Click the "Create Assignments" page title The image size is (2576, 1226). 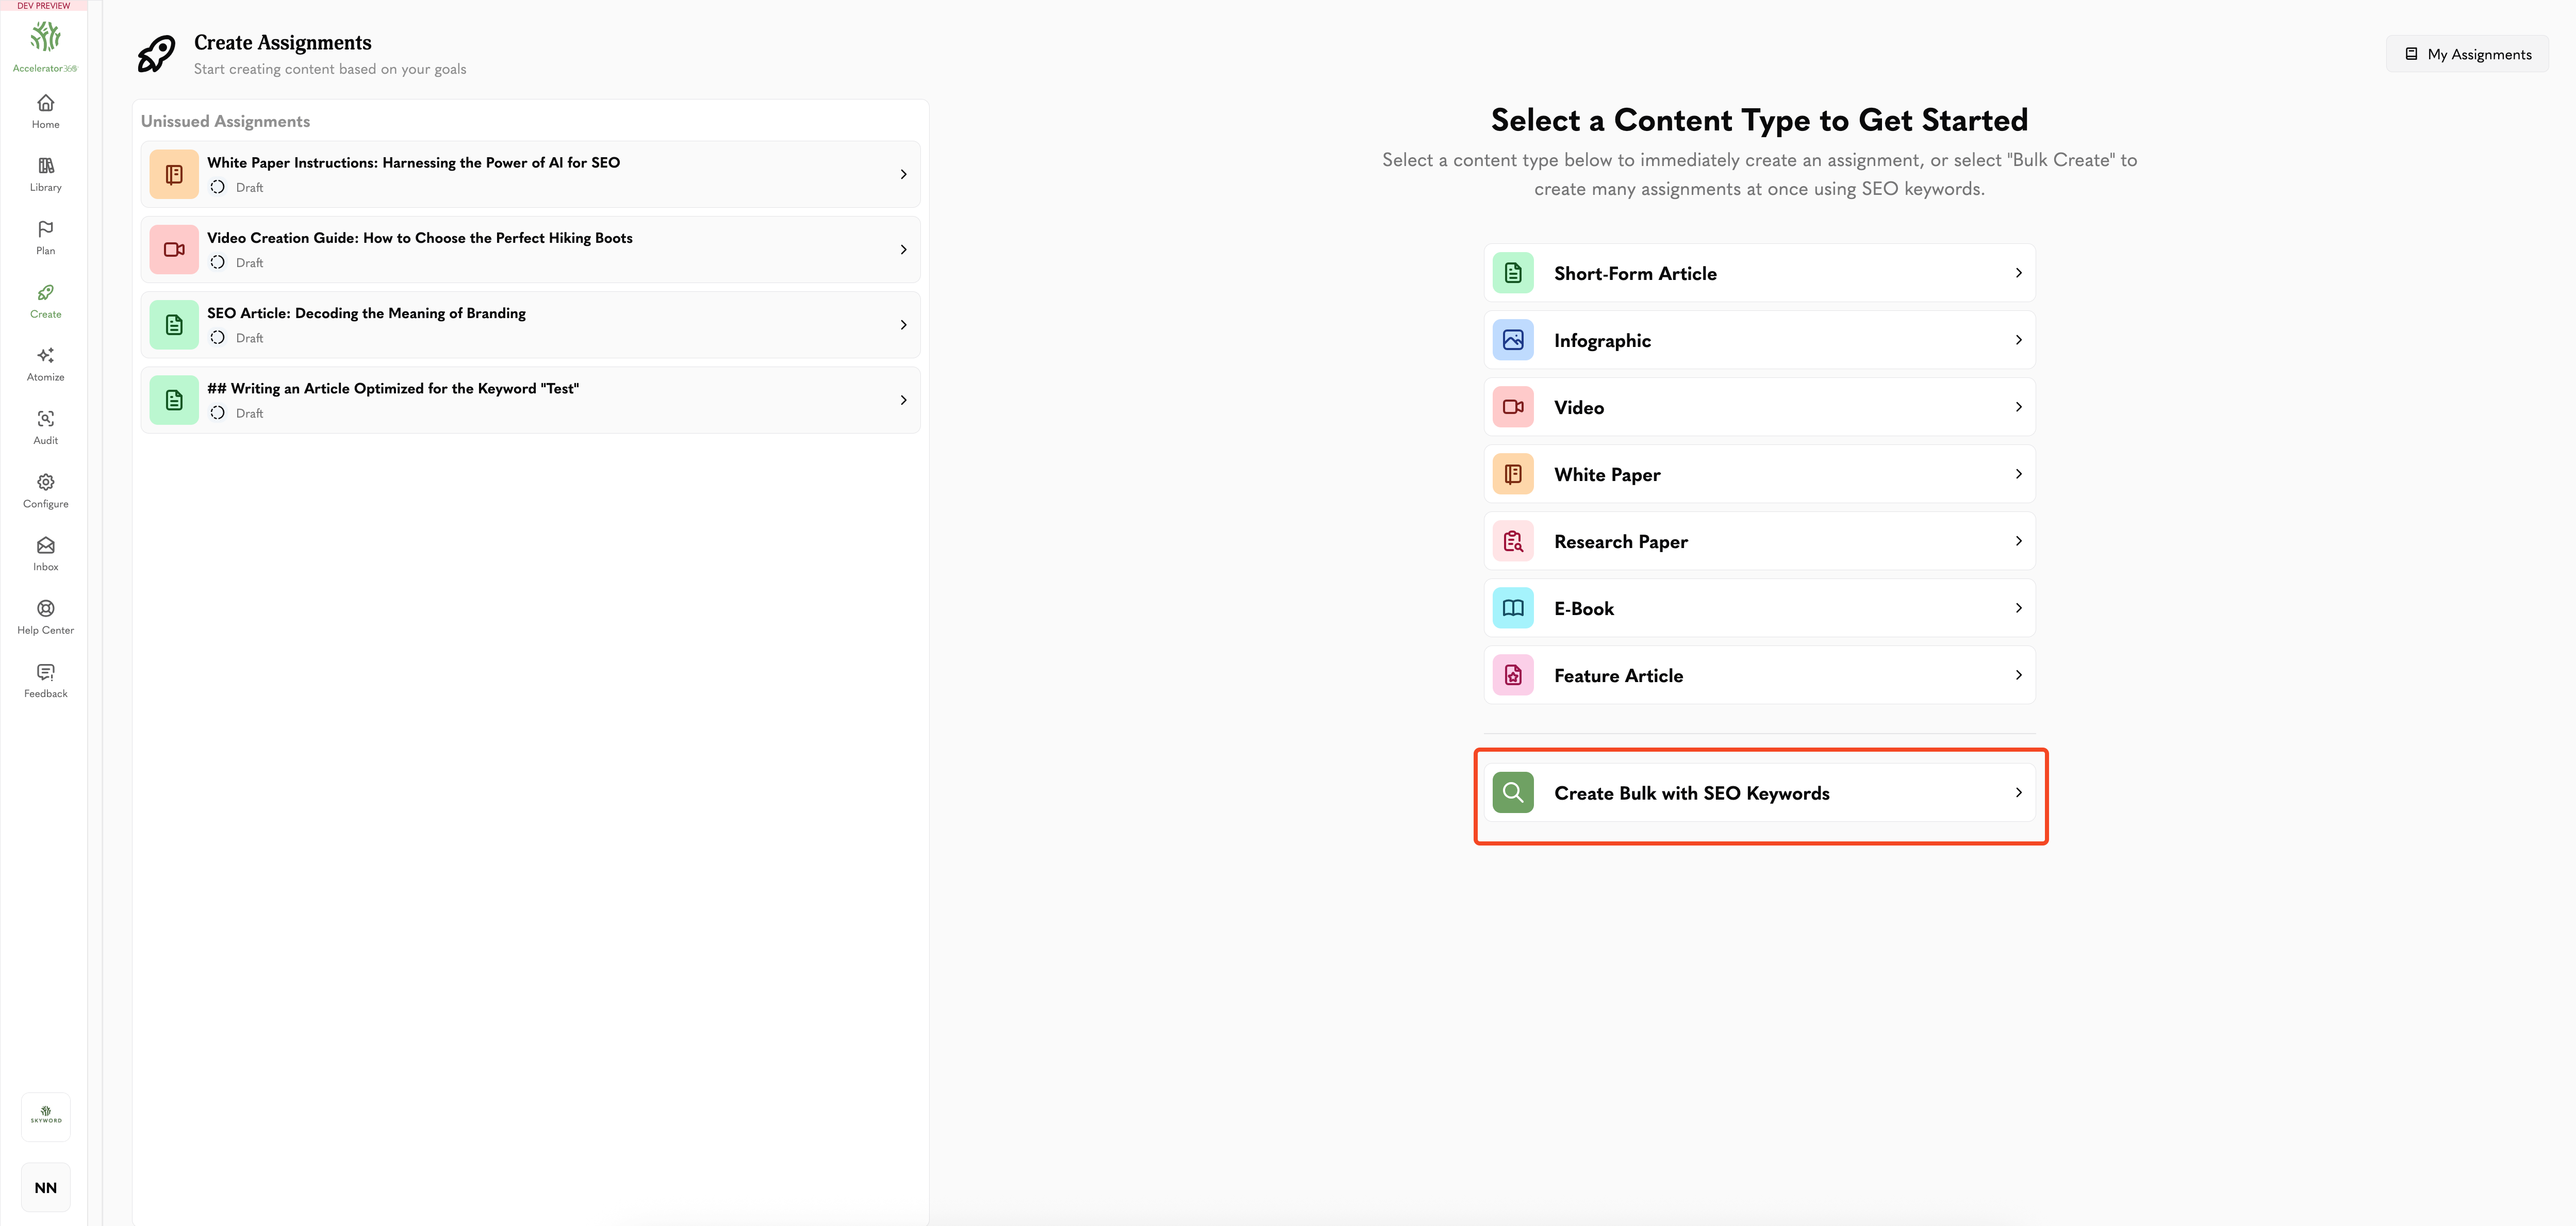283,42
